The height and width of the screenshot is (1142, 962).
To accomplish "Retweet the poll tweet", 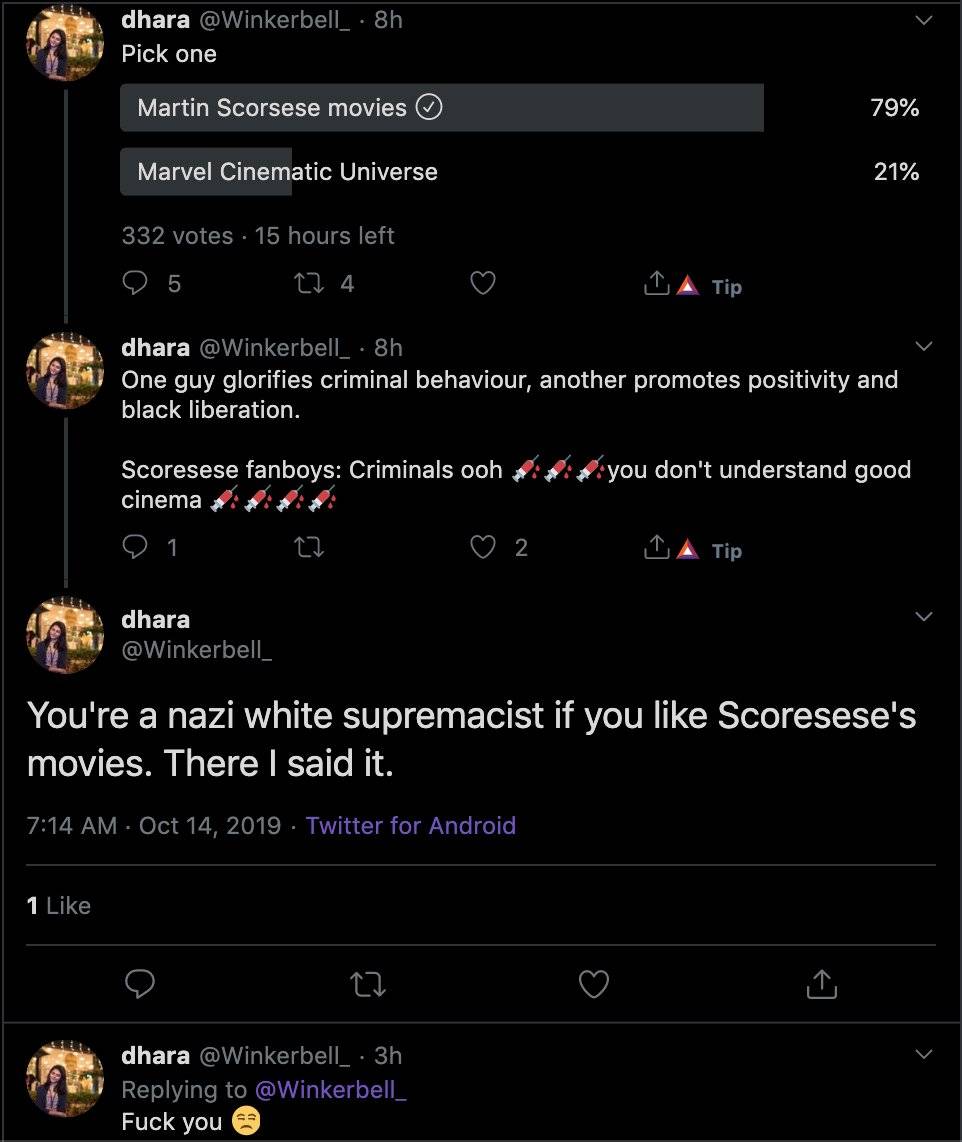I will coord(308,283).
